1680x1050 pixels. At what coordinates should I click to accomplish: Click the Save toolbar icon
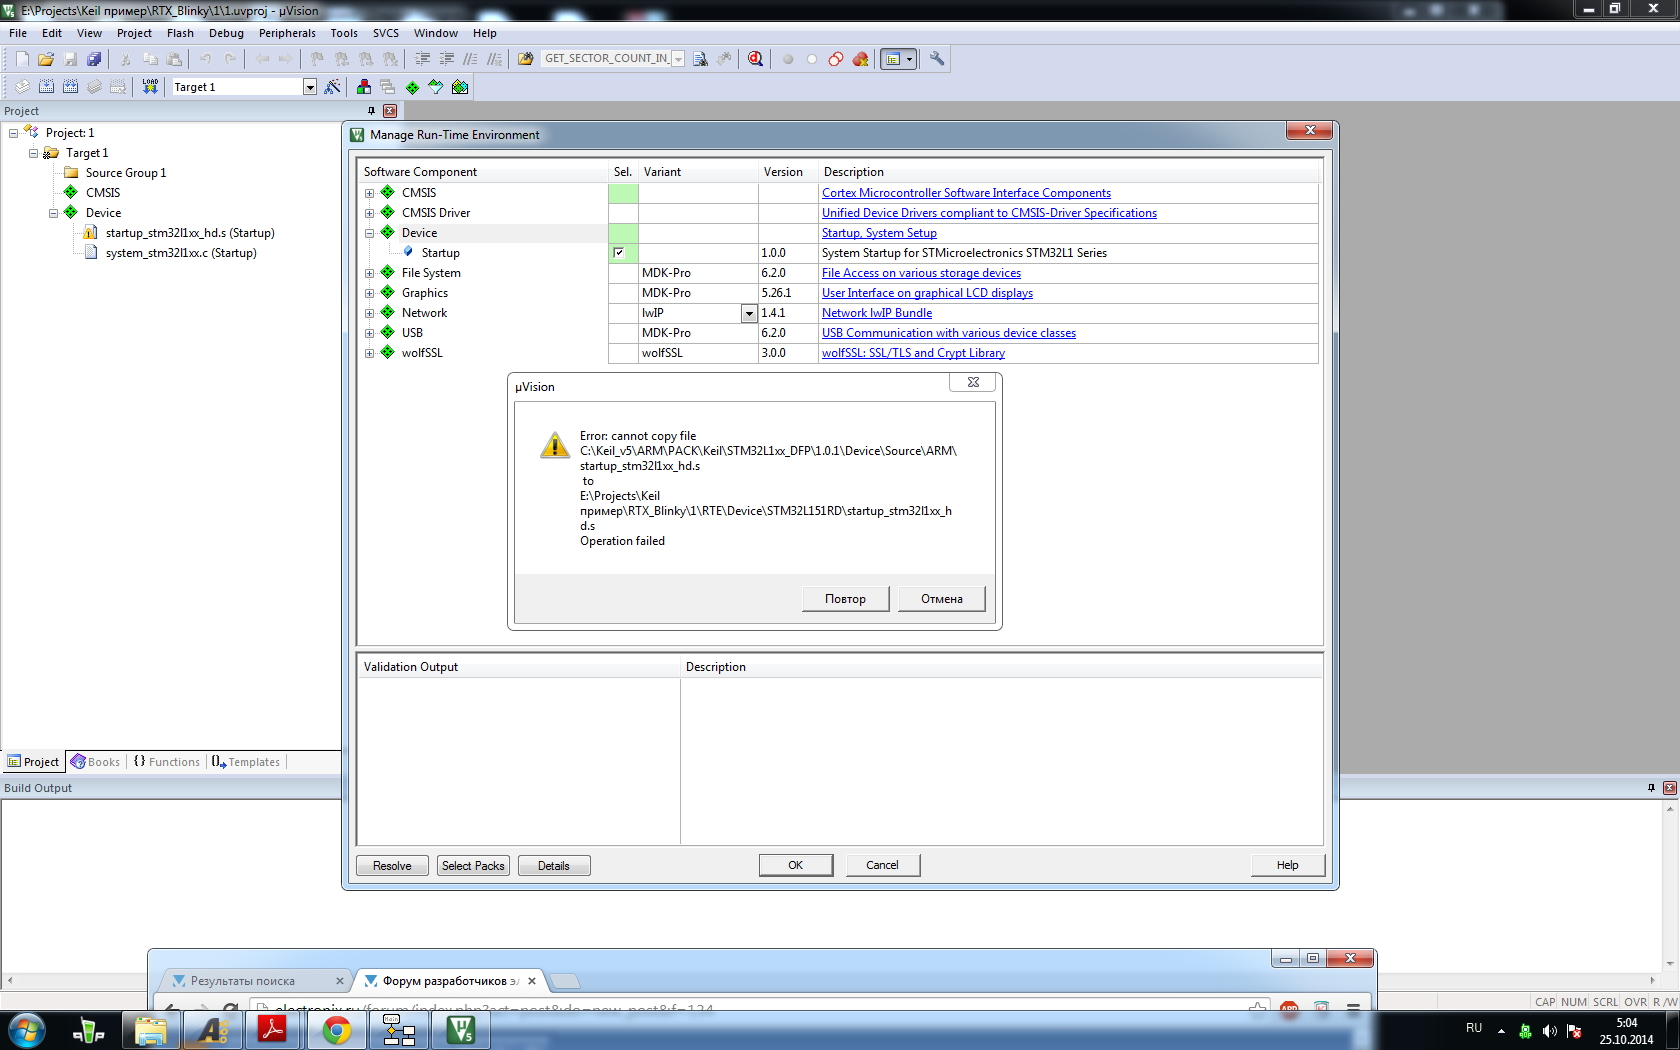[70, 59]
